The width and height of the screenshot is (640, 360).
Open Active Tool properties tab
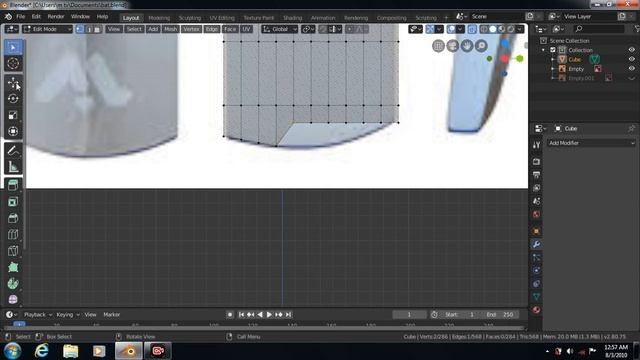point(536,145)
